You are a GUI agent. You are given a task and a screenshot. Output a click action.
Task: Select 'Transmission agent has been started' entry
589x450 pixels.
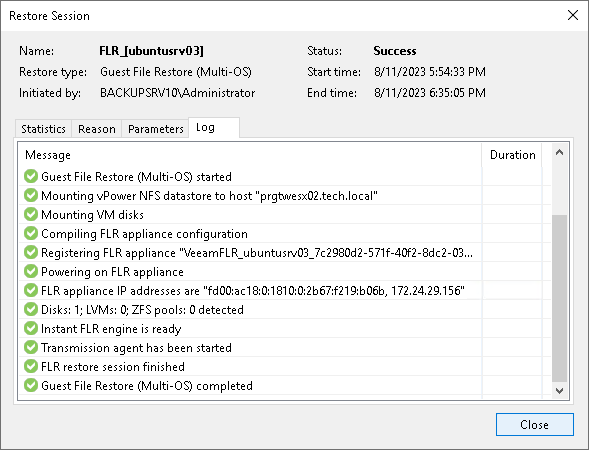tap(285, 347)
